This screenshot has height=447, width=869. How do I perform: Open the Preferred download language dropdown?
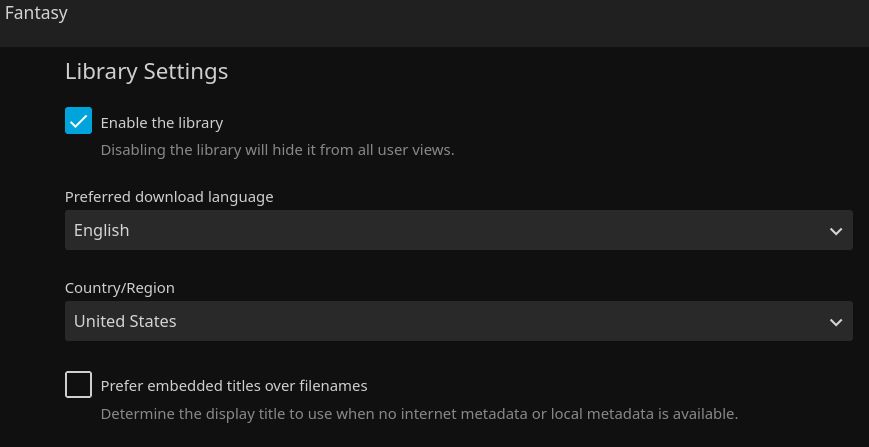point(458,230)
